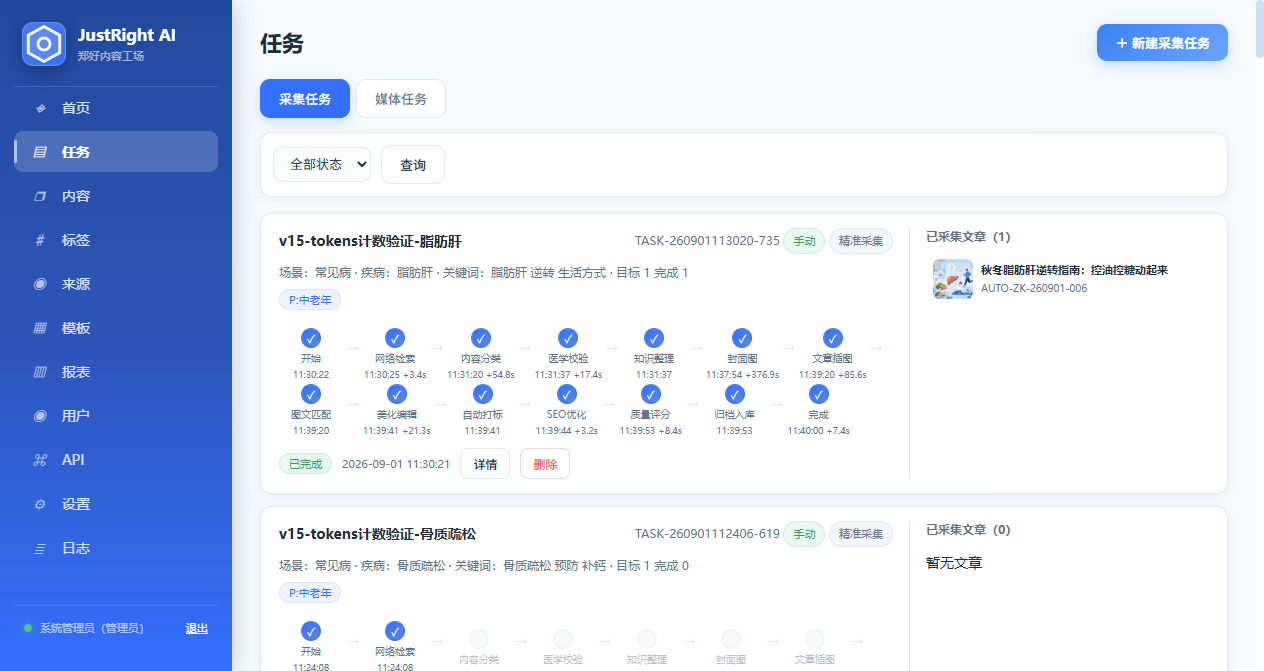Click the JustRight AI hexagon logo
1264x671 pixels.
click(x=44, y=44)
